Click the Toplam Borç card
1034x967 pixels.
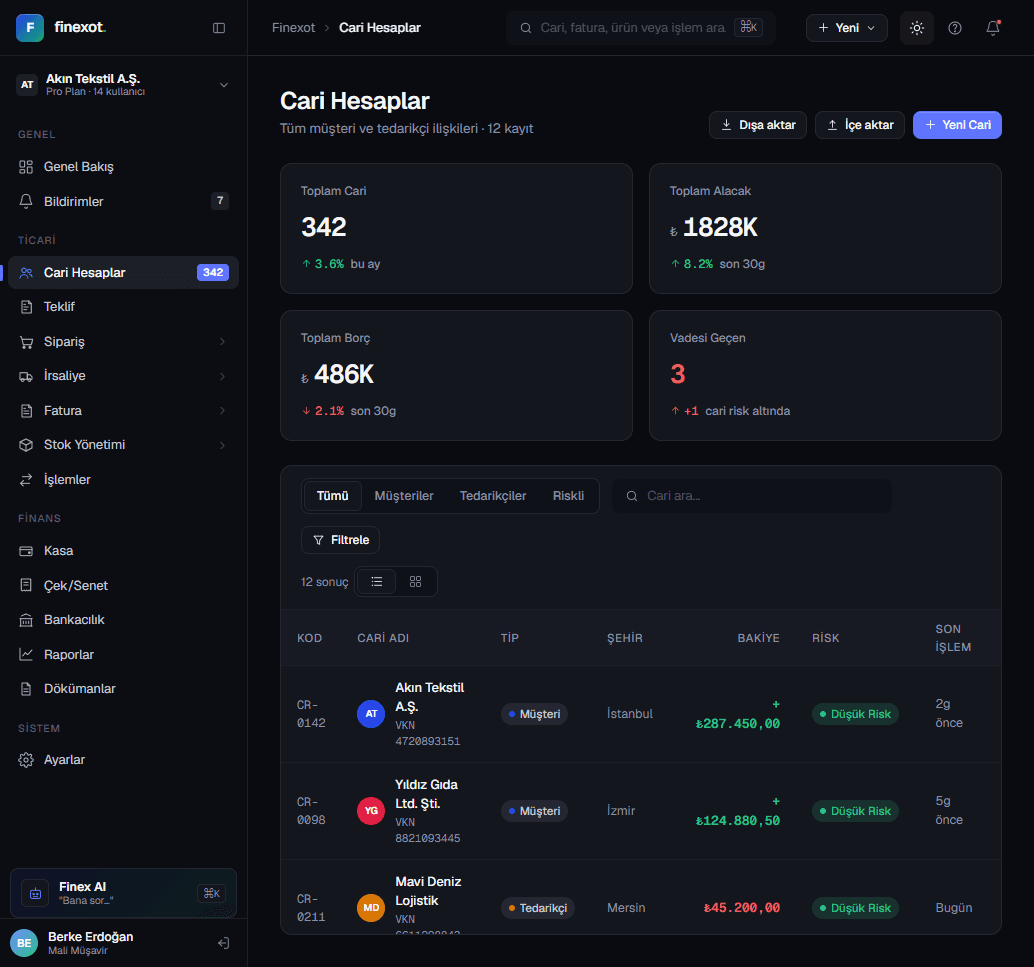[456, 375]
